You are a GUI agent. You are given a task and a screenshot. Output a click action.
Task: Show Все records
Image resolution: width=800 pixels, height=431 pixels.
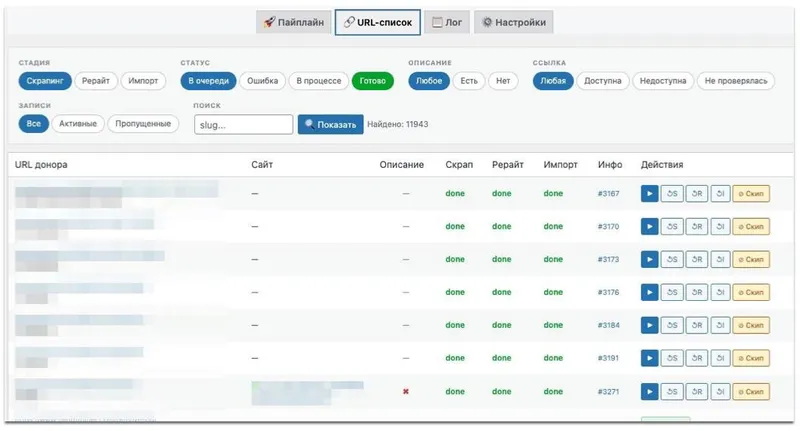[34, 123]
